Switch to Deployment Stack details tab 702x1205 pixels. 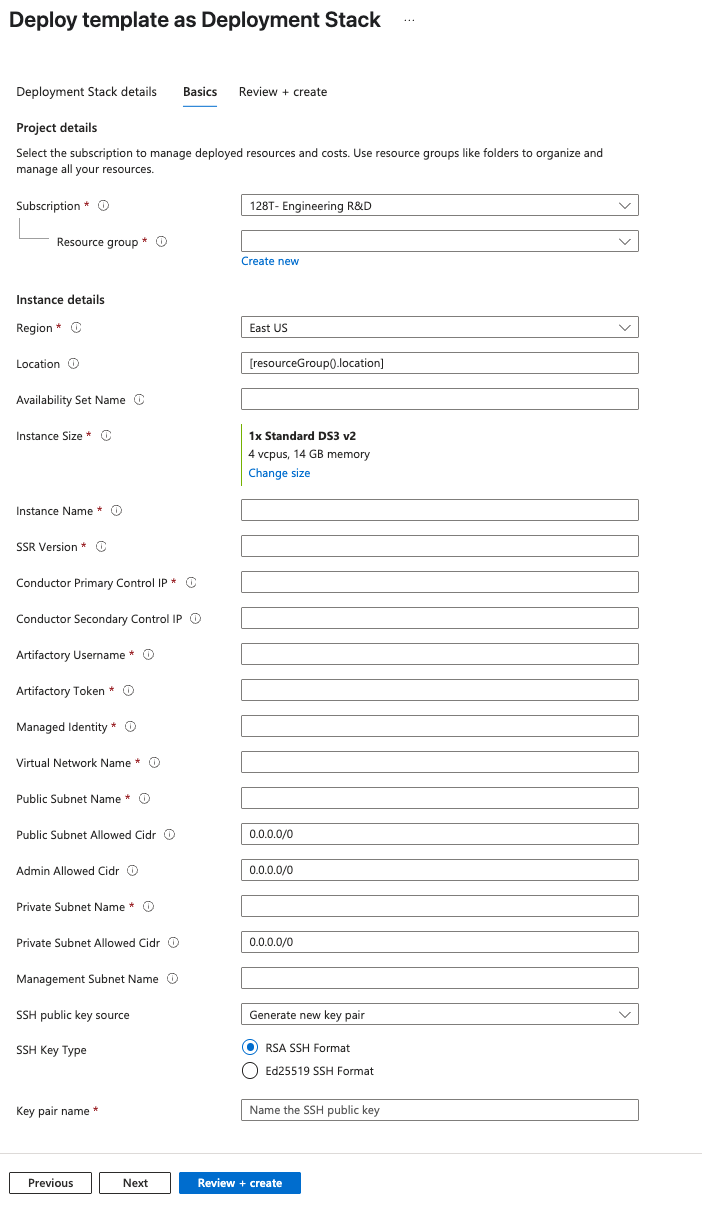[x=87, y=92]
